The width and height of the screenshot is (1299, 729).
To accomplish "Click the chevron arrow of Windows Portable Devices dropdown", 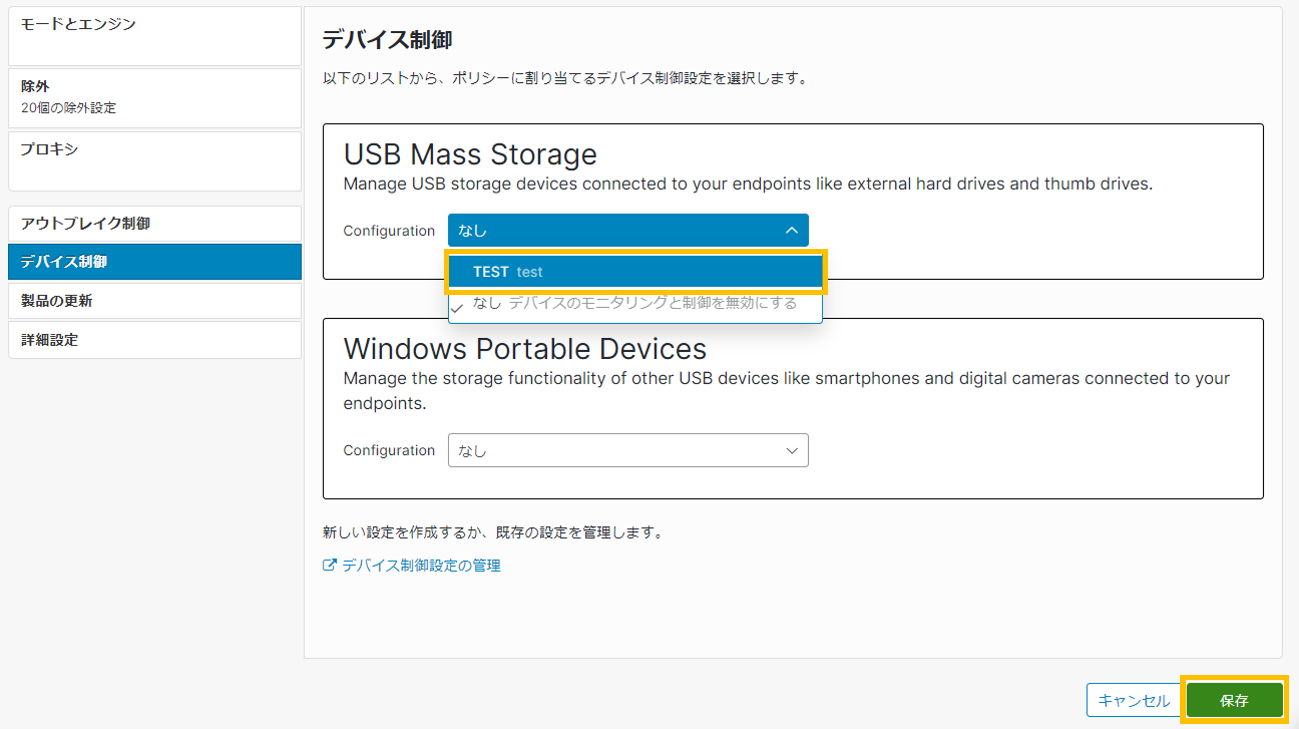I will 792,451.
